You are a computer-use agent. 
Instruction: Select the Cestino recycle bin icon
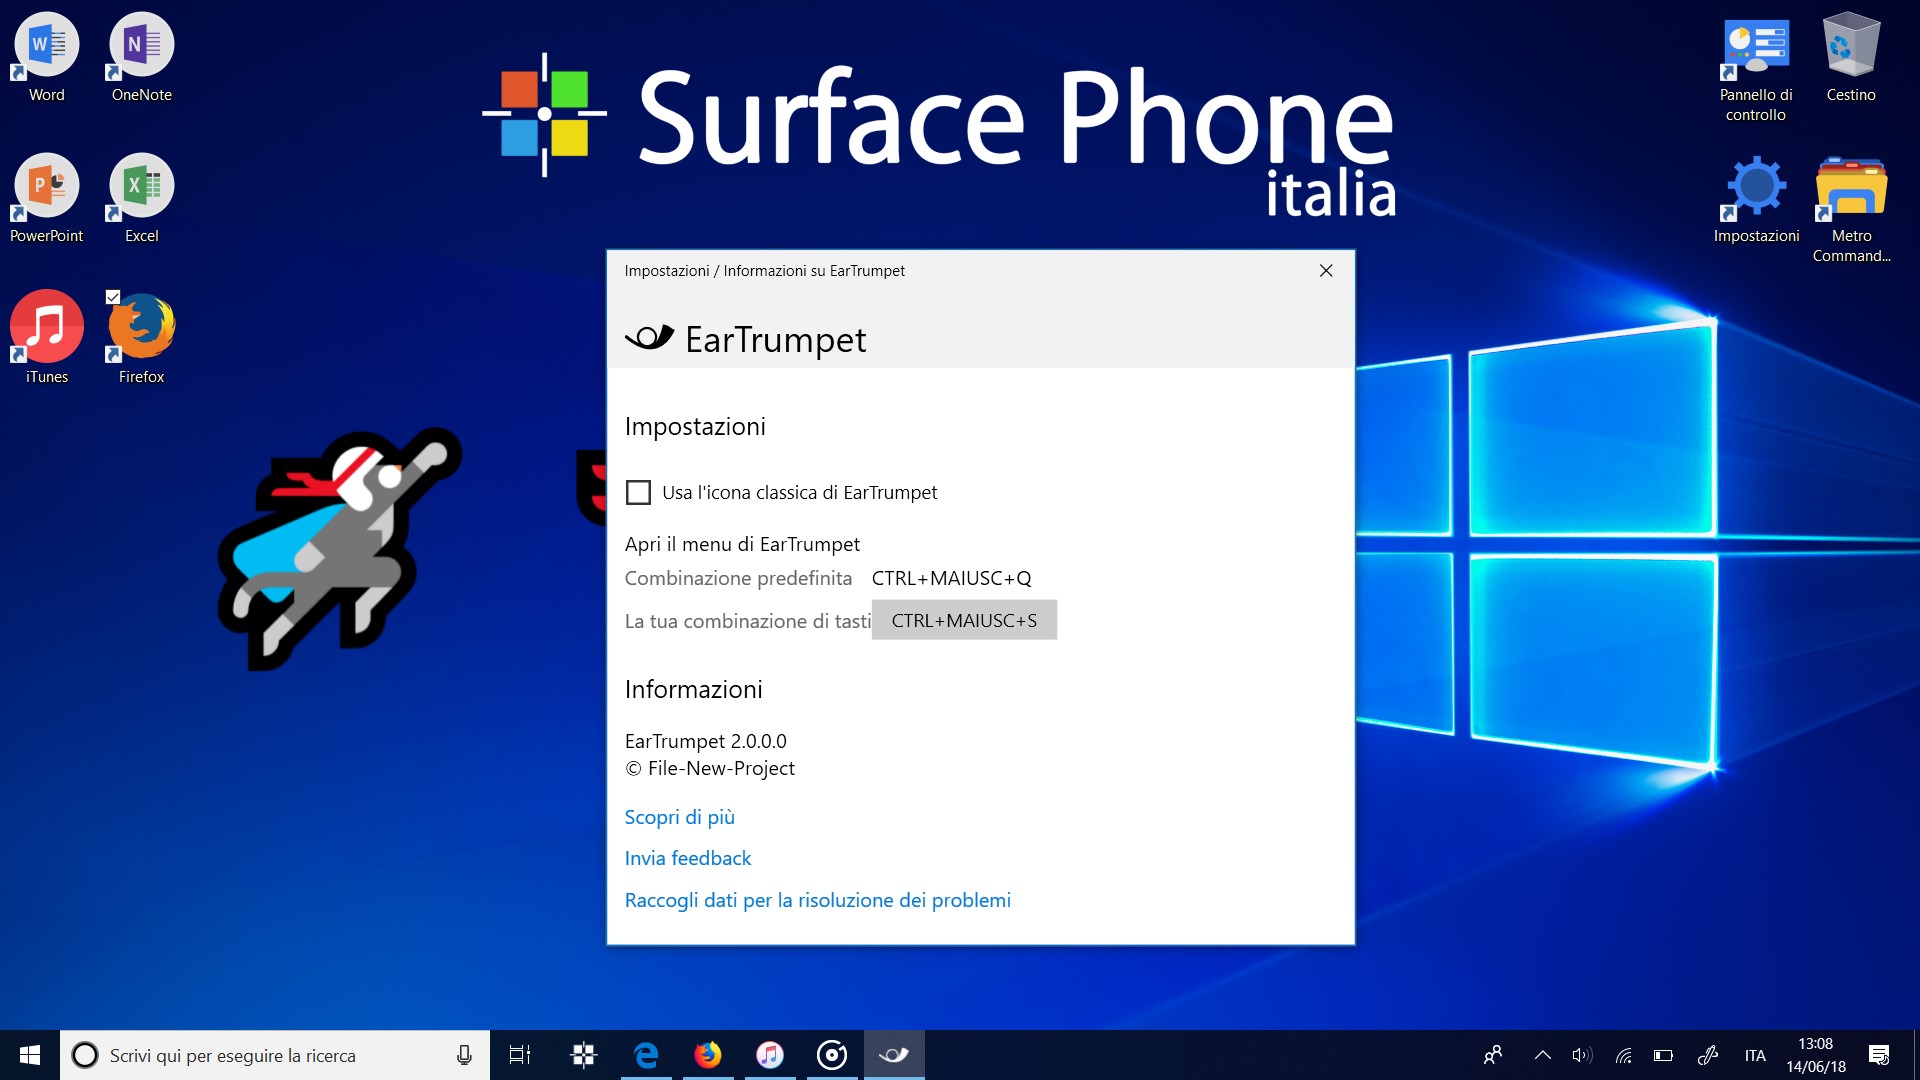coord(1851,58)
